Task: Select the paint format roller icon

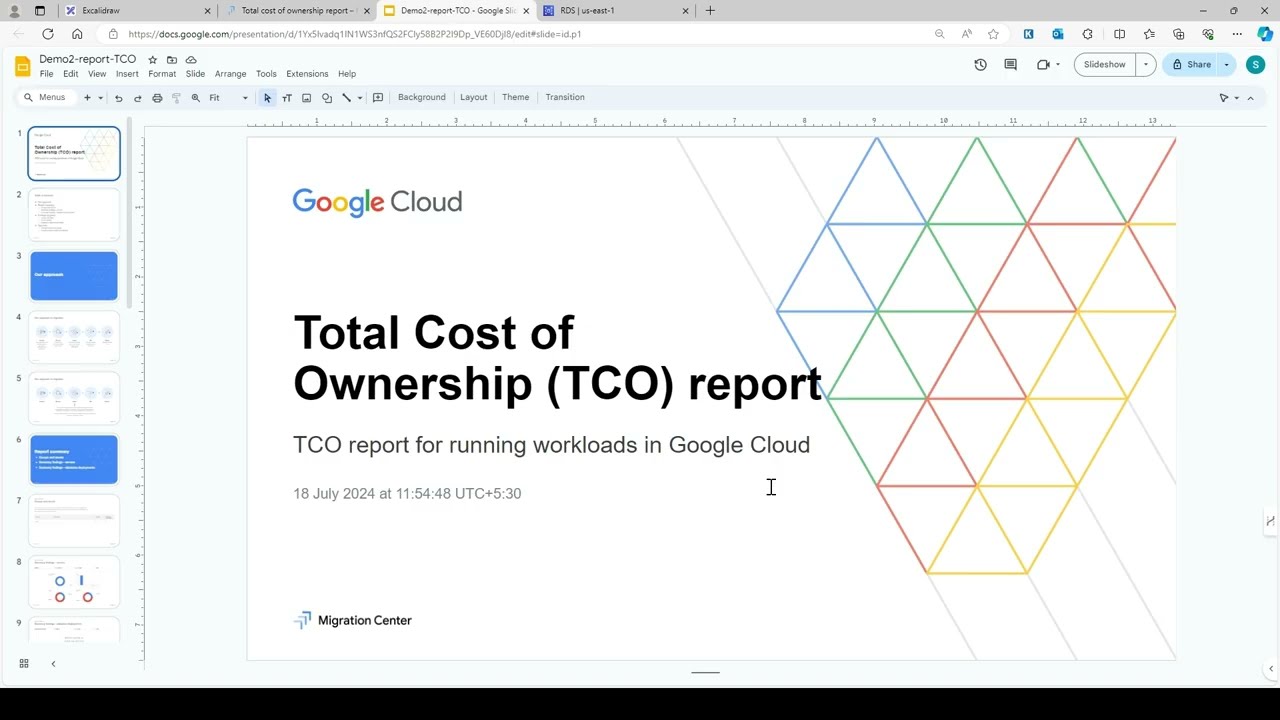Action: point(176,98)
